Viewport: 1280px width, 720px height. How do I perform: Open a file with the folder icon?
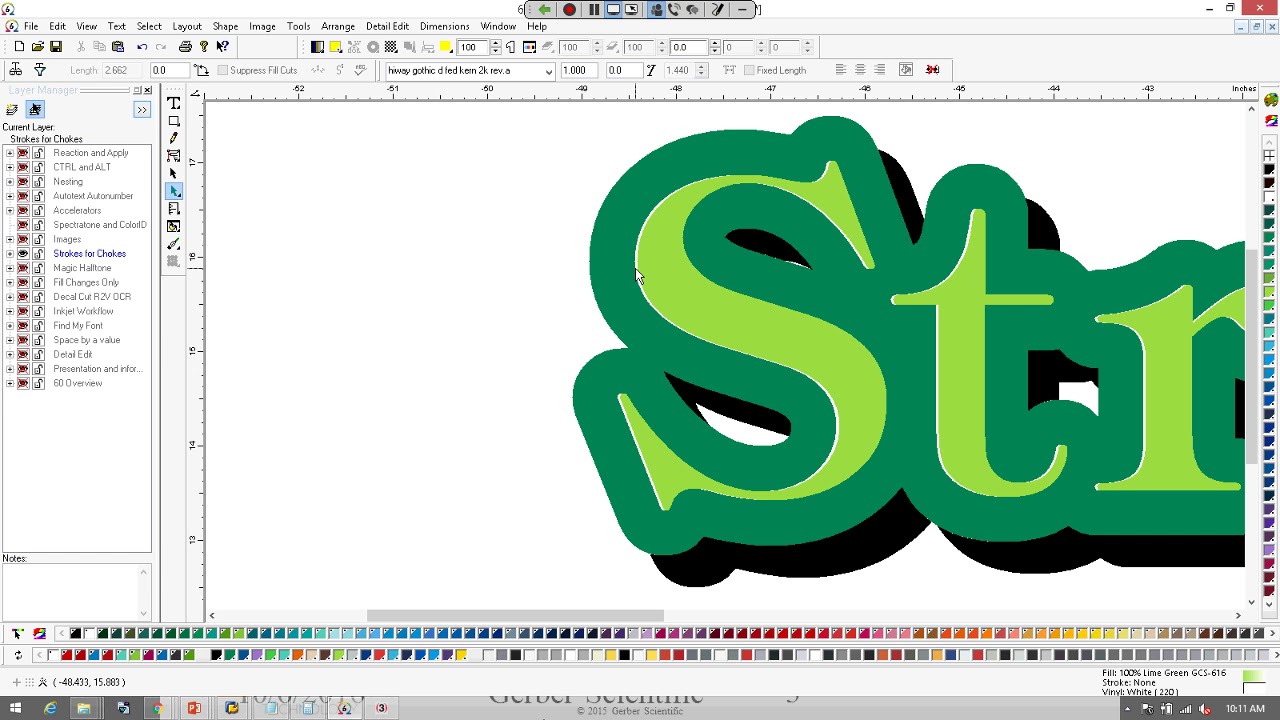point(37,47)
